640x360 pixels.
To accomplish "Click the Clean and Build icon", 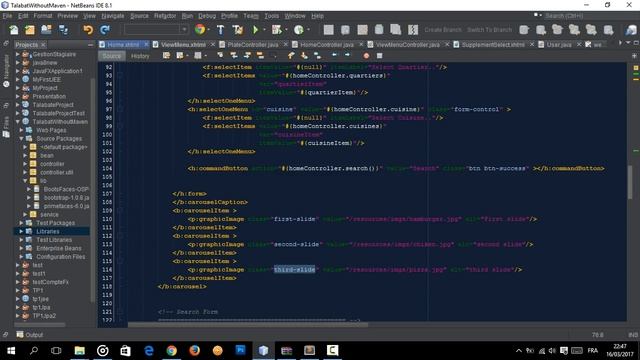I will [237, 30].
